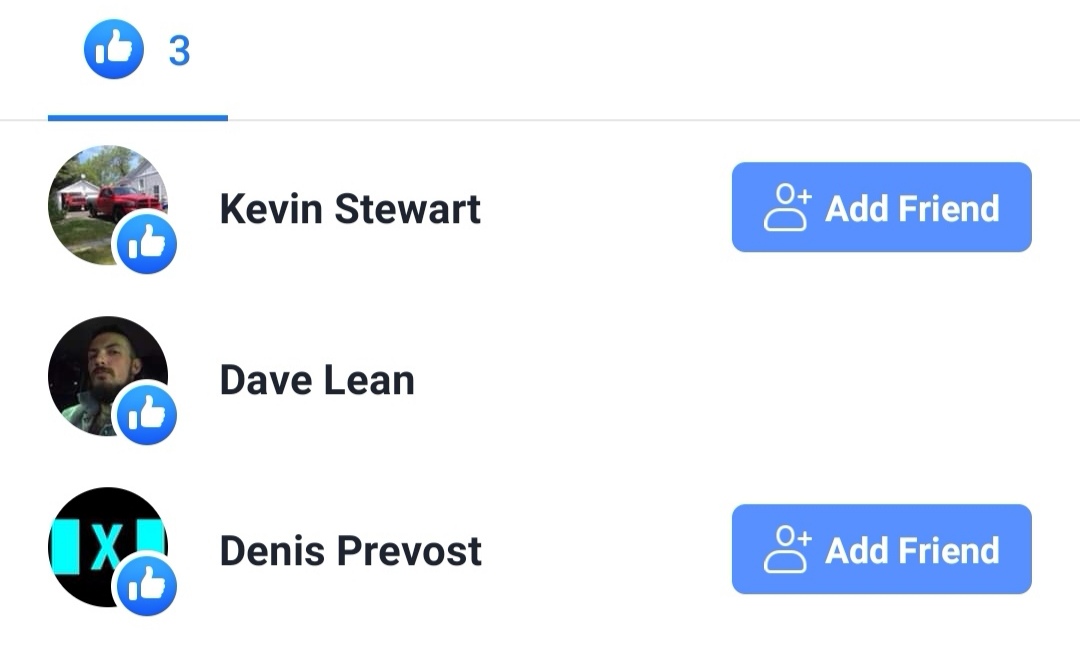Click the like badge on Kevin Stewart's avatar

[x=148, y=243]
